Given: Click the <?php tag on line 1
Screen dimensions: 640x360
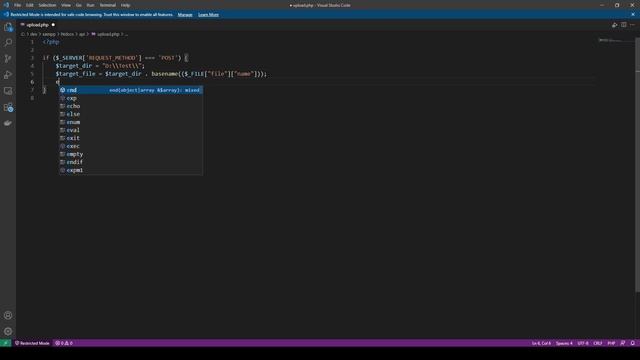Looking at the screenshot, I should pyautogui.click(x=51, y=42).
